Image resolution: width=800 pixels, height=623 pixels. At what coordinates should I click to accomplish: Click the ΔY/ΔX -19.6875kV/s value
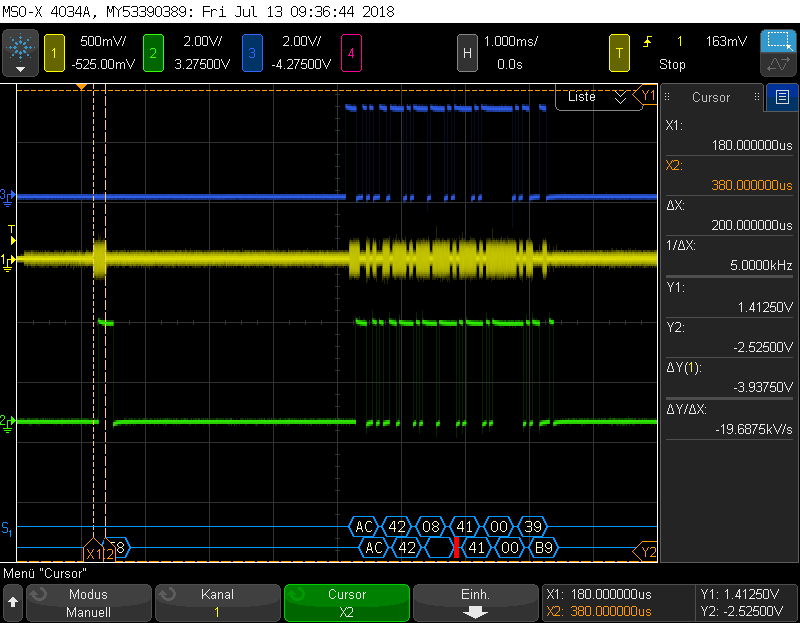pos(754,430)
